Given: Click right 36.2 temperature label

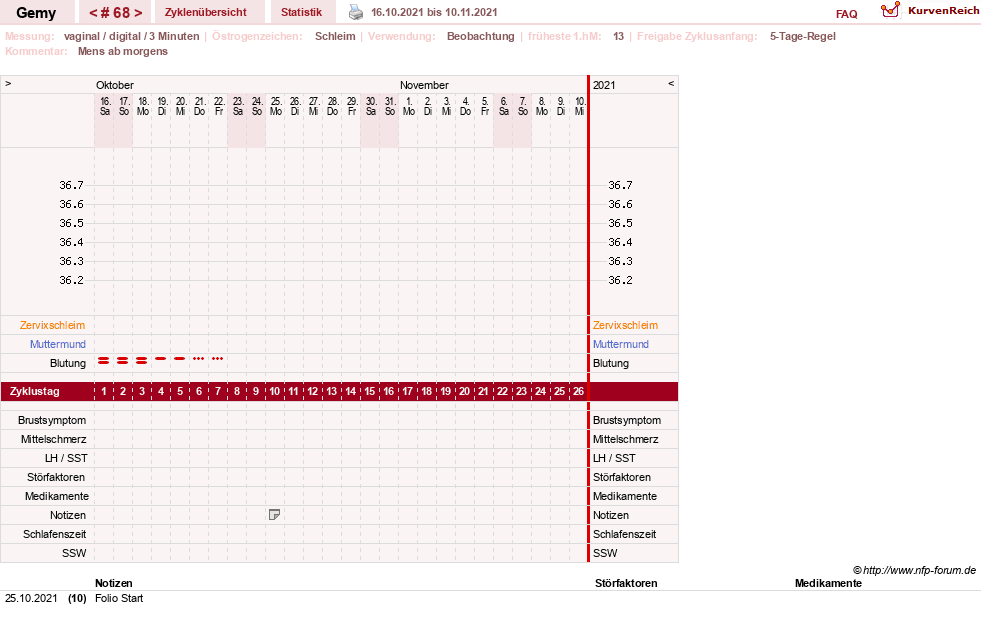Looking at the screenshot, I should tap(620, 280).
